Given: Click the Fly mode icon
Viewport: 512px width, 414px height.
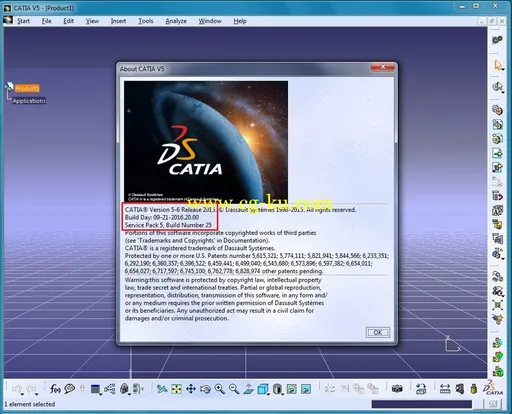Looking at the screenshot, I should click(162, 389).
